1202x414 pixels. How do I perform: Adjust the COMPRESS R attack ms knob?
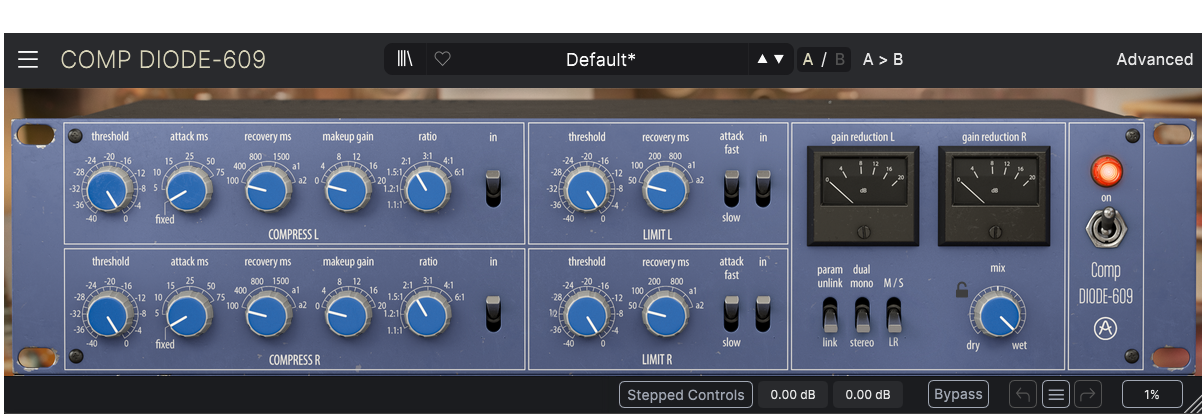coord(186,314)
